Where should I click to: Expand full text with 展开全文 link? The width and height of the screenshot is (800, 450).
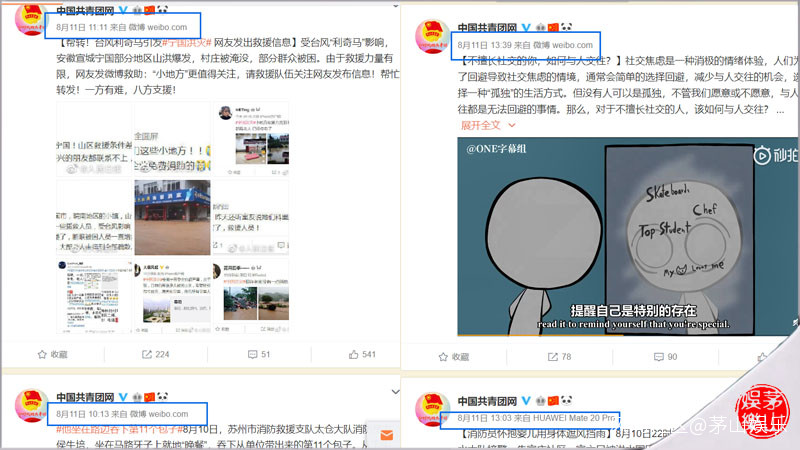click(488, 125)
